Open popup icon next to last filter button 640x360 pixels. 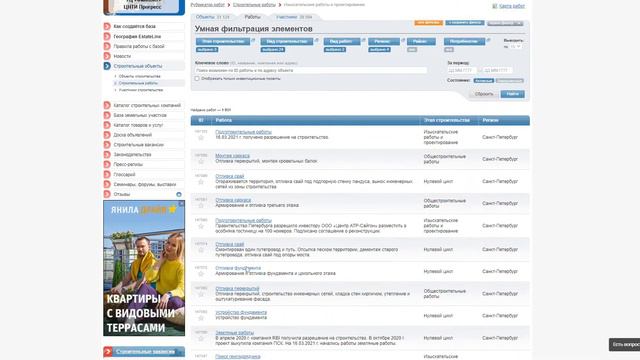(x=488, y=40)
